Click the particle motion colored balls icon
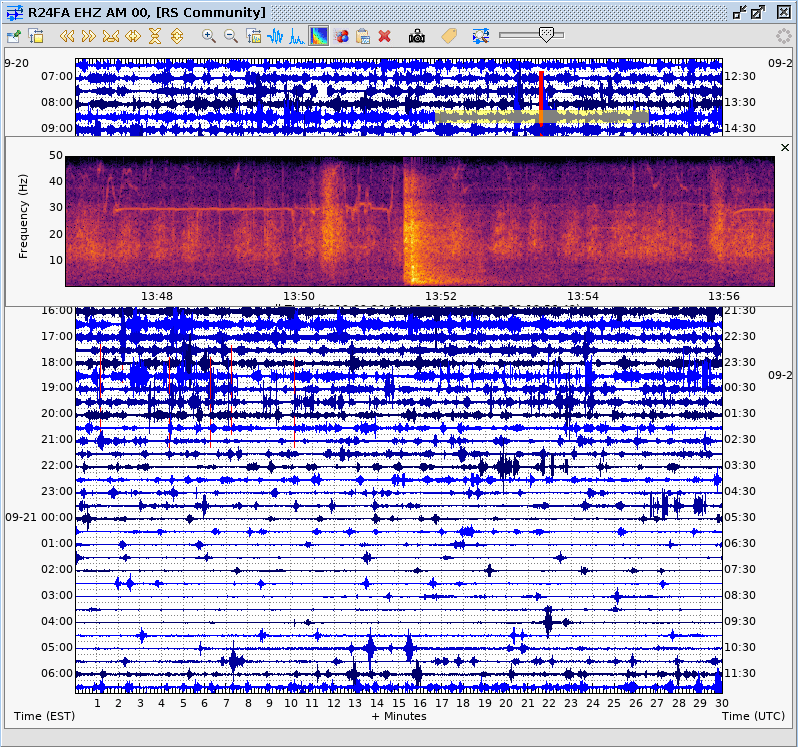 [341, 36]
